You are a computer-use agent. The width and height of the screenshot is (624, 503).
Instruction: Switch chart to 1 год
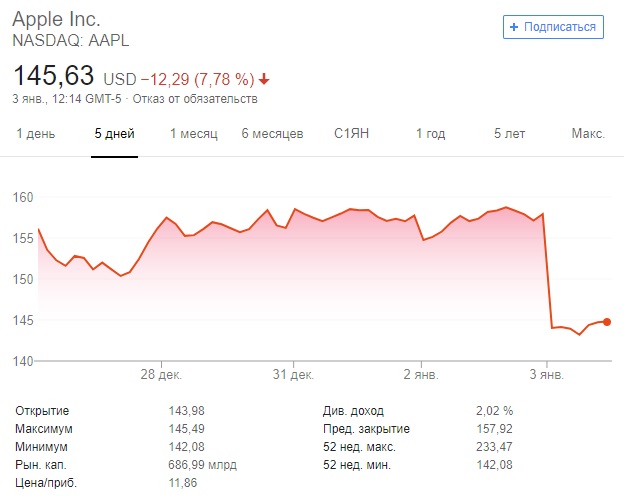(430, 134)
